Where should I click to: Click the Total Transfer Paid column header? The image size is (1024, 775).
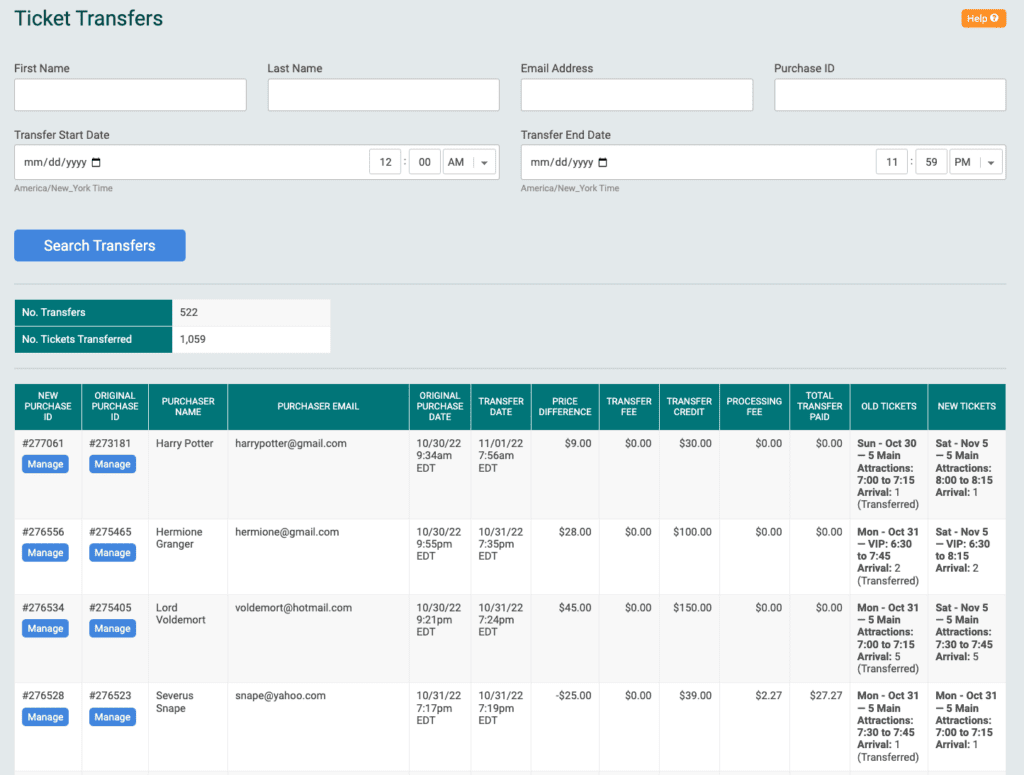[x=820, y=406]
